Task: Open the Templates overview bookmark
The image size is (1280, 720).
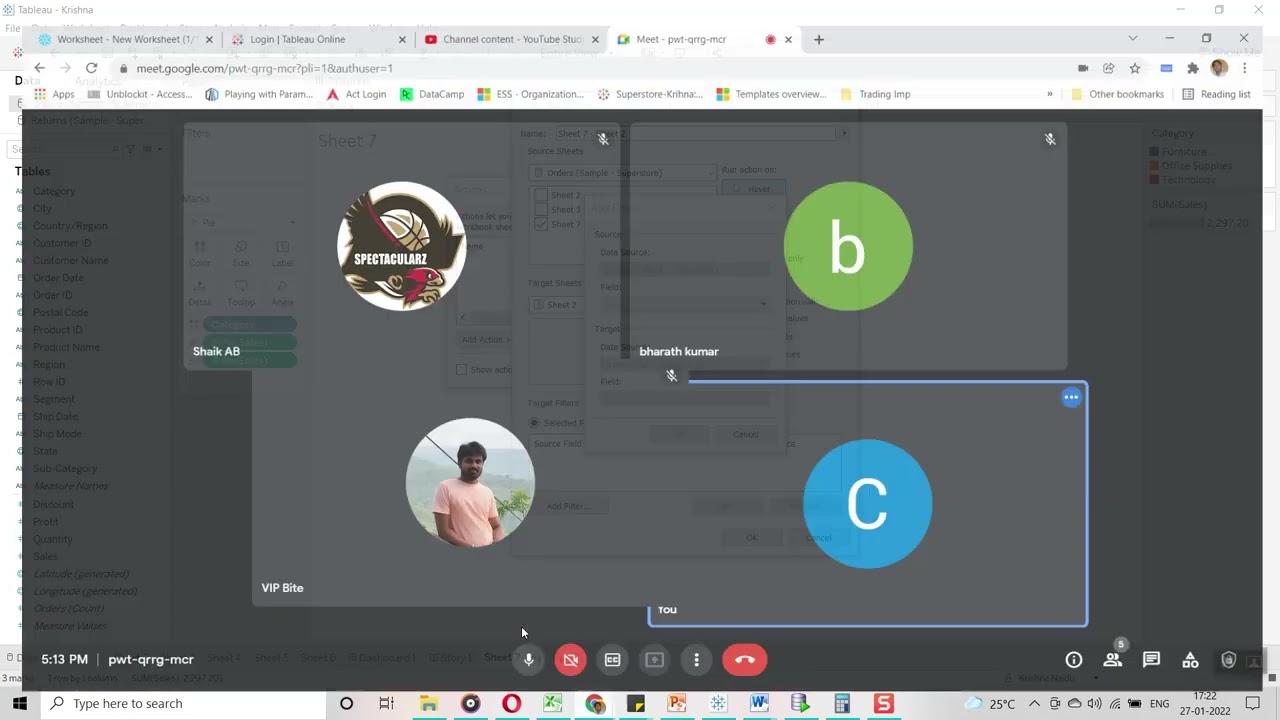Action: coord(771,94)
